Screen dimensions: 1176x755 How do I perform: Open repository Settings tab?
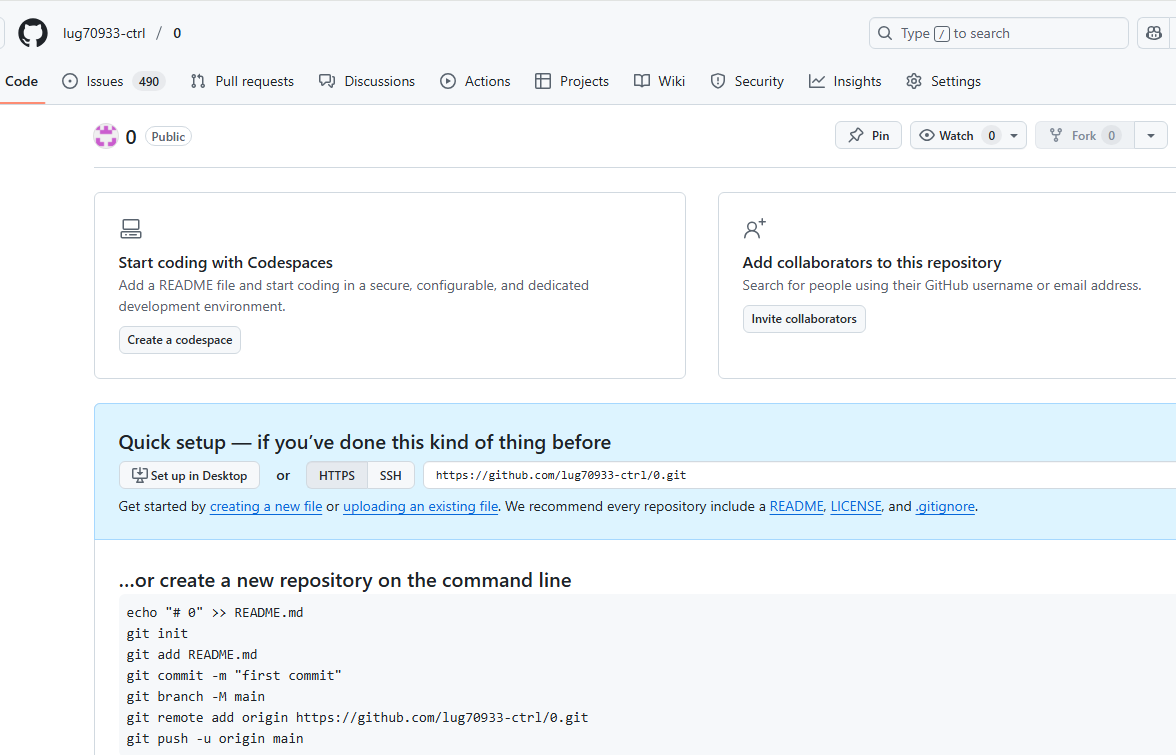click(x=944, y=81)
